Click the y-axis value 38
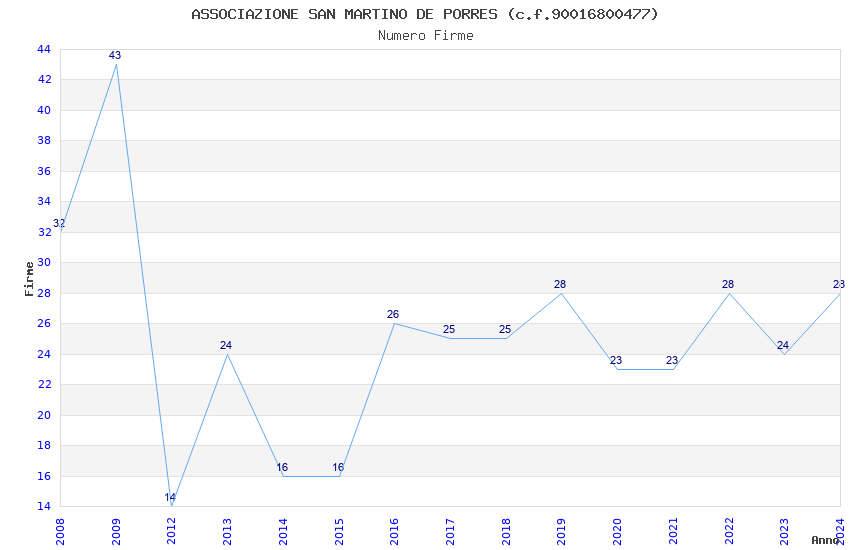The image size is (850, 550). (44, 140)
